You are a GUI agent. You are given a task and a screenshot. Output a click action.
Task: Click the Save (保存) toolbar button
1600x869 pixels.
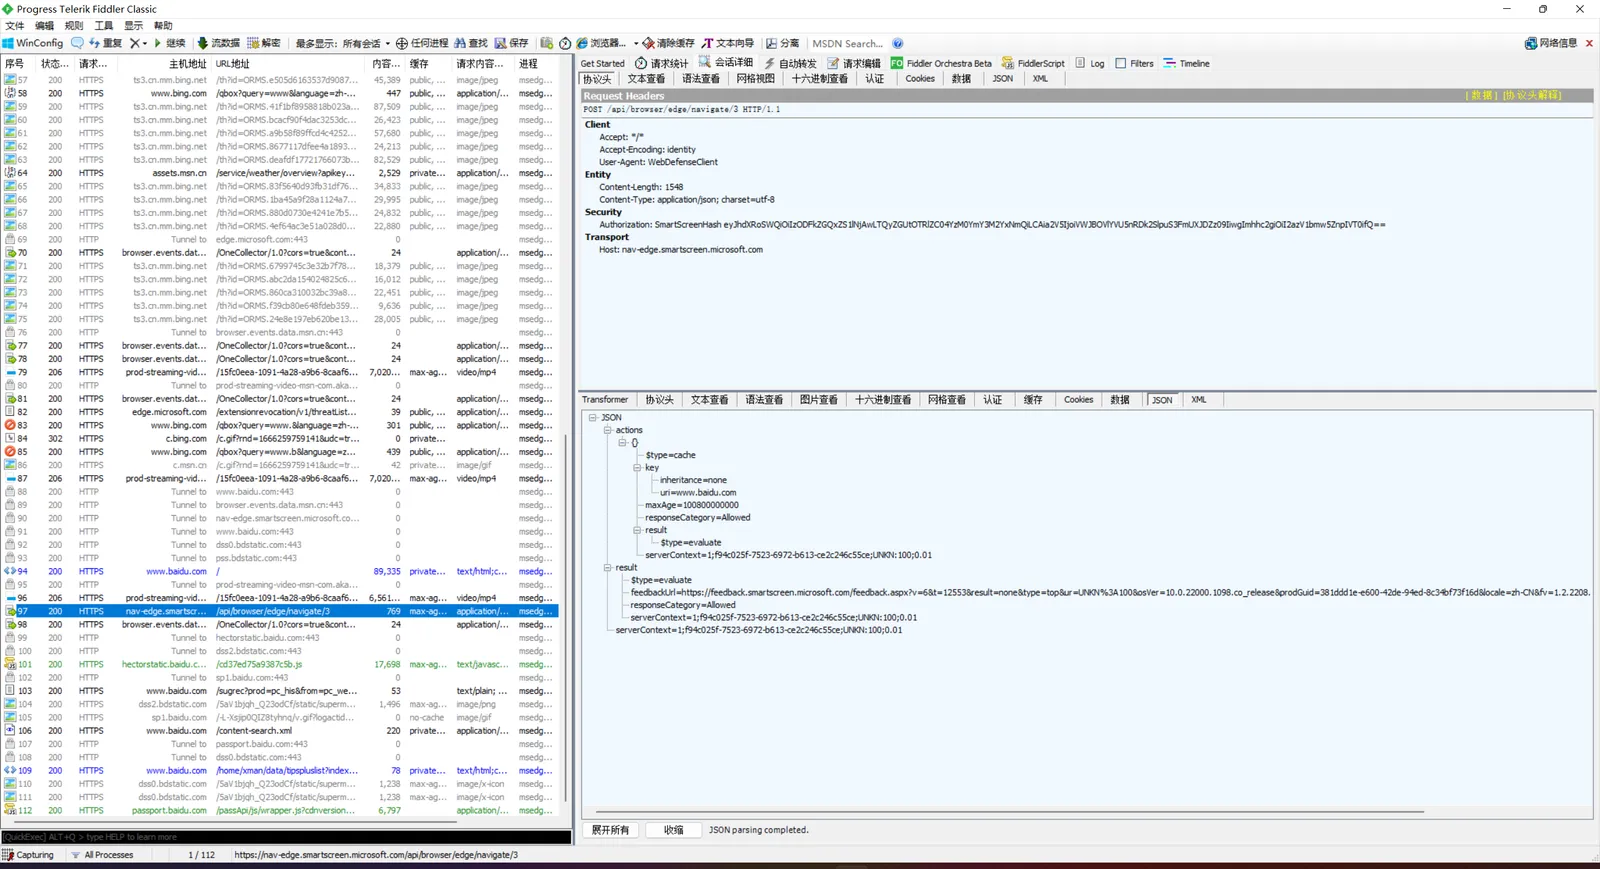point(511,43)
